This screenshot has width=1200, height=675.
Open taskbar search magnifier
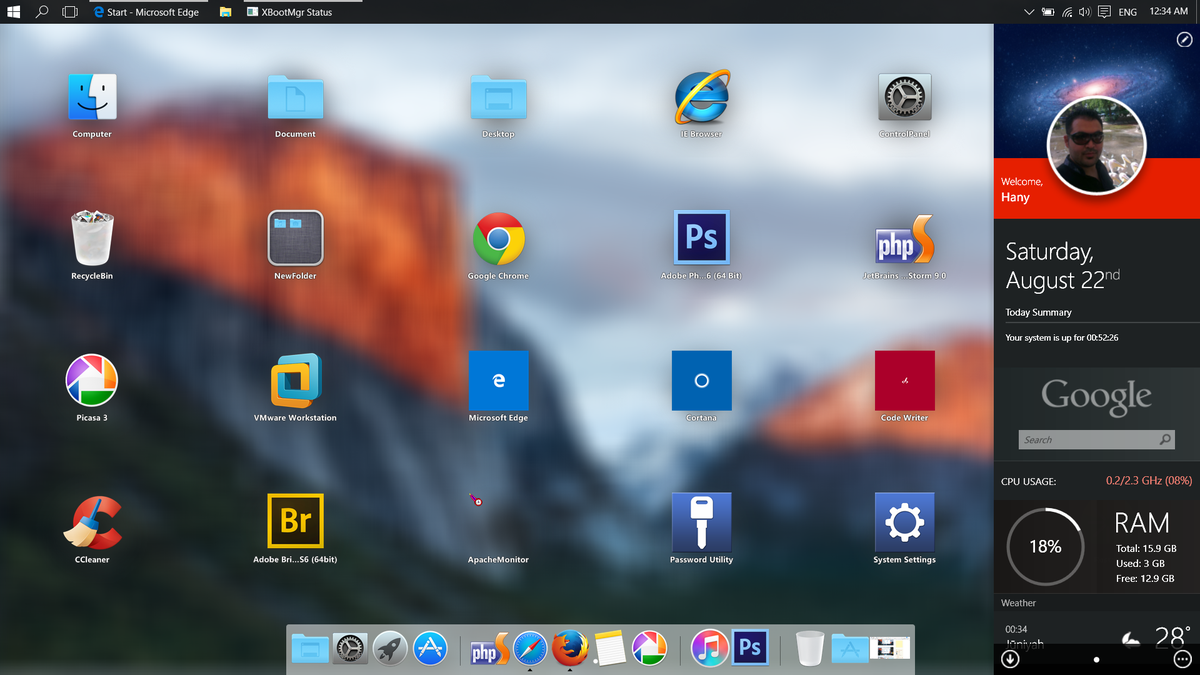tap(42, 12)
